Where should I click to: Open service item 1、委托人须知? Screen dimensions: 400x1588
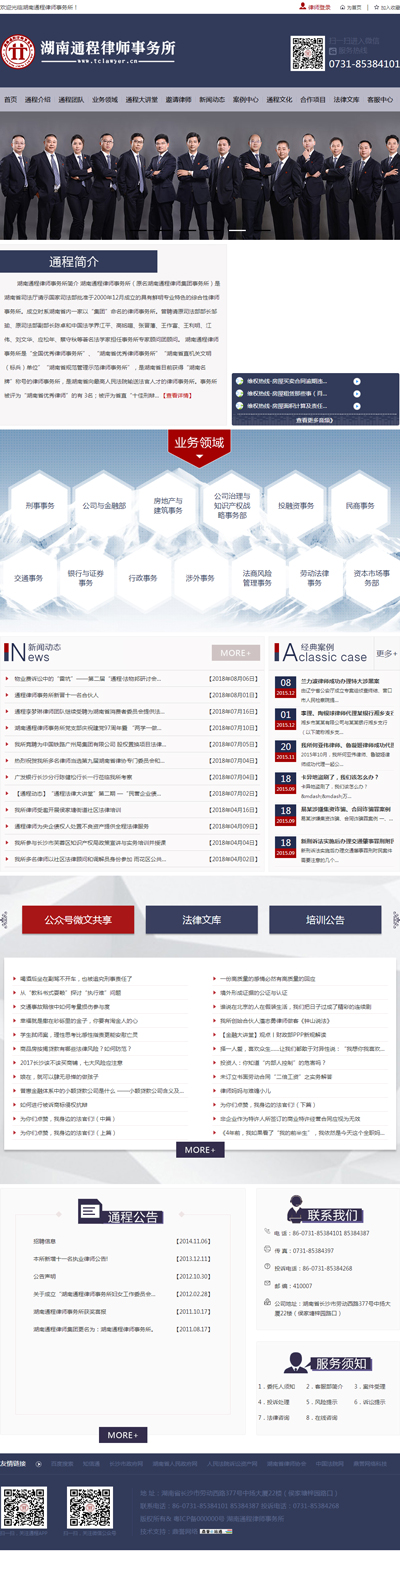coord(277,1387)
